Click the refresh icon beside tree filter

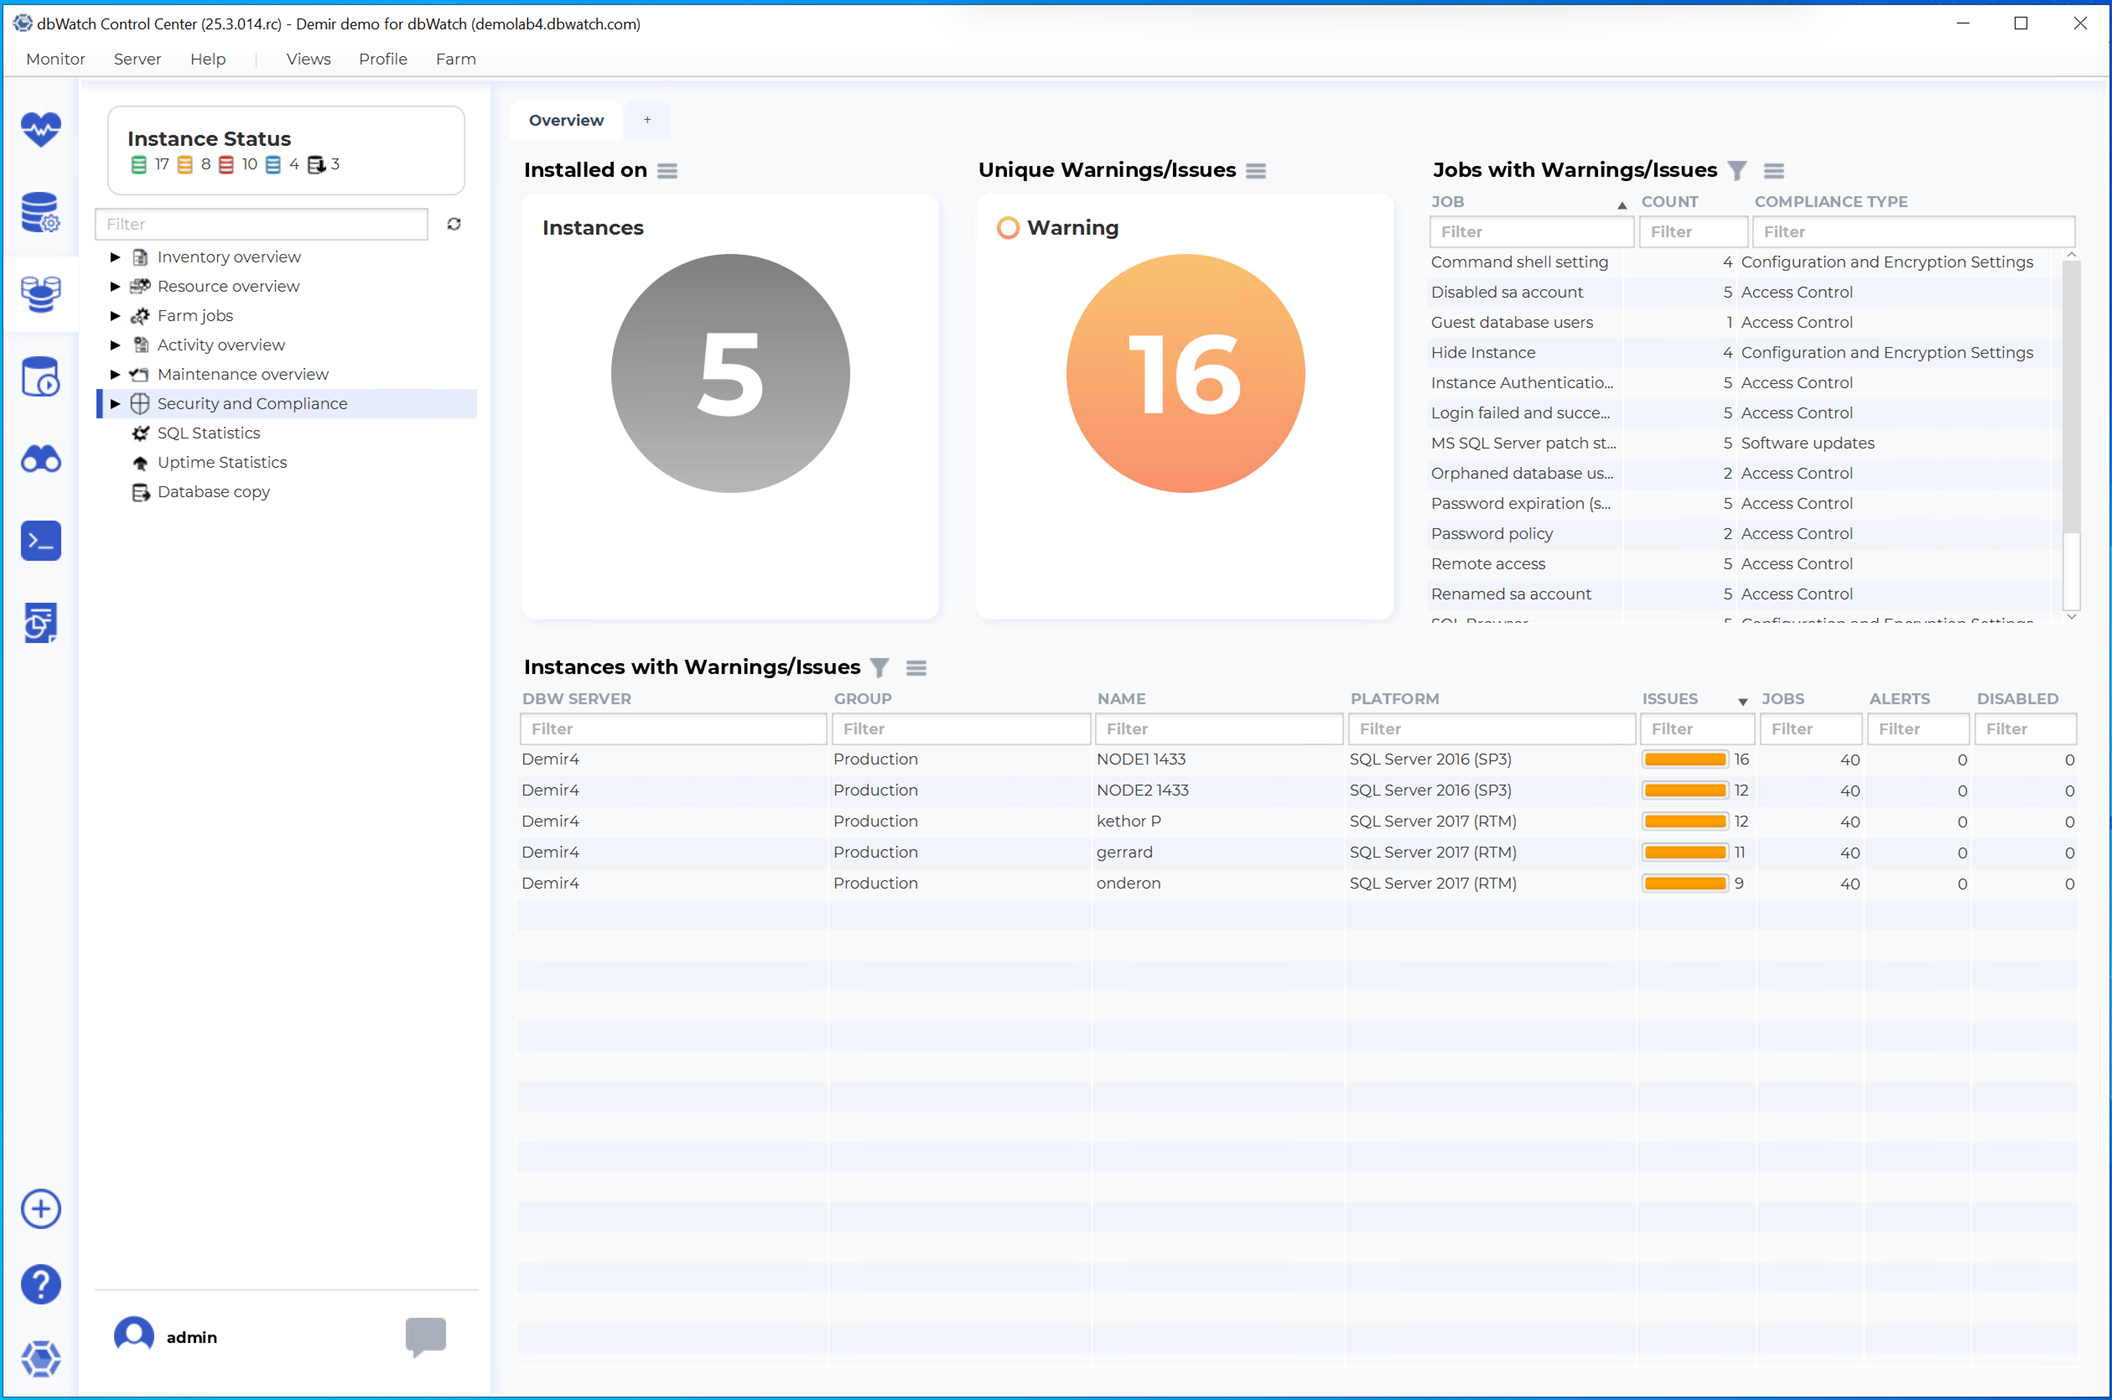click(454, 224)
